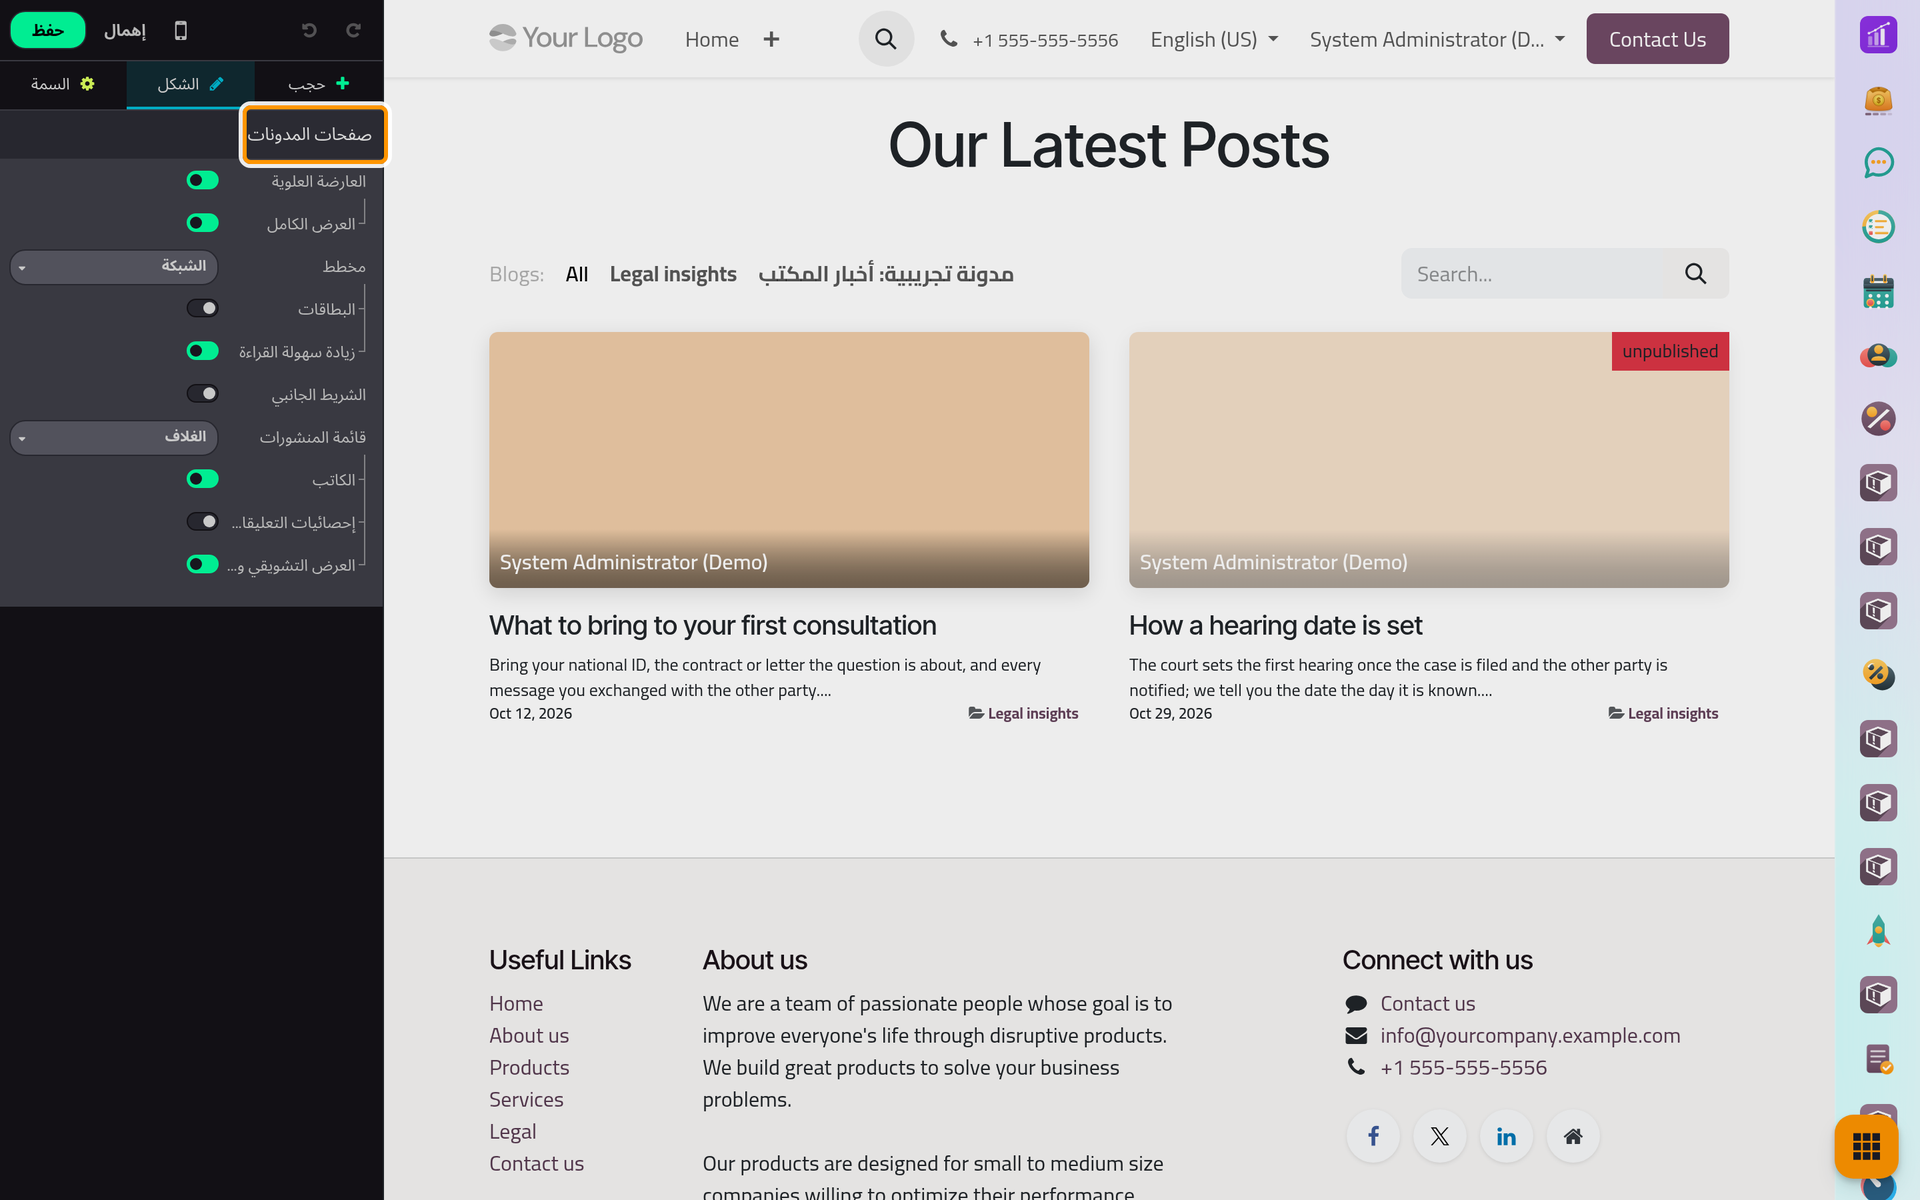This screenshot has height=1200, width=1920.
Task: Toggle the العارضة العلوية switch
Action: pos(202,181)
